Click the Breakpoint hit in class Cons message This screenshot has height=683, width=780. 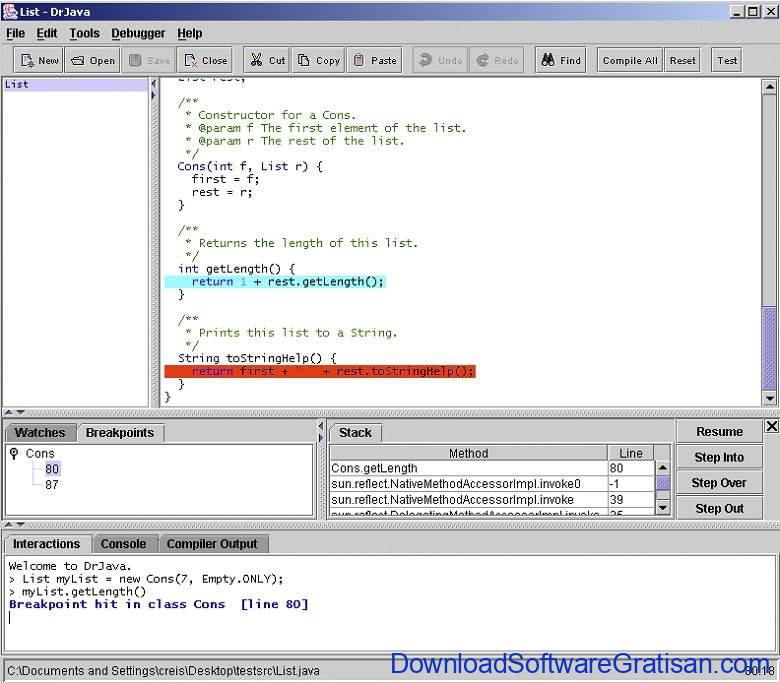(159, 604)
